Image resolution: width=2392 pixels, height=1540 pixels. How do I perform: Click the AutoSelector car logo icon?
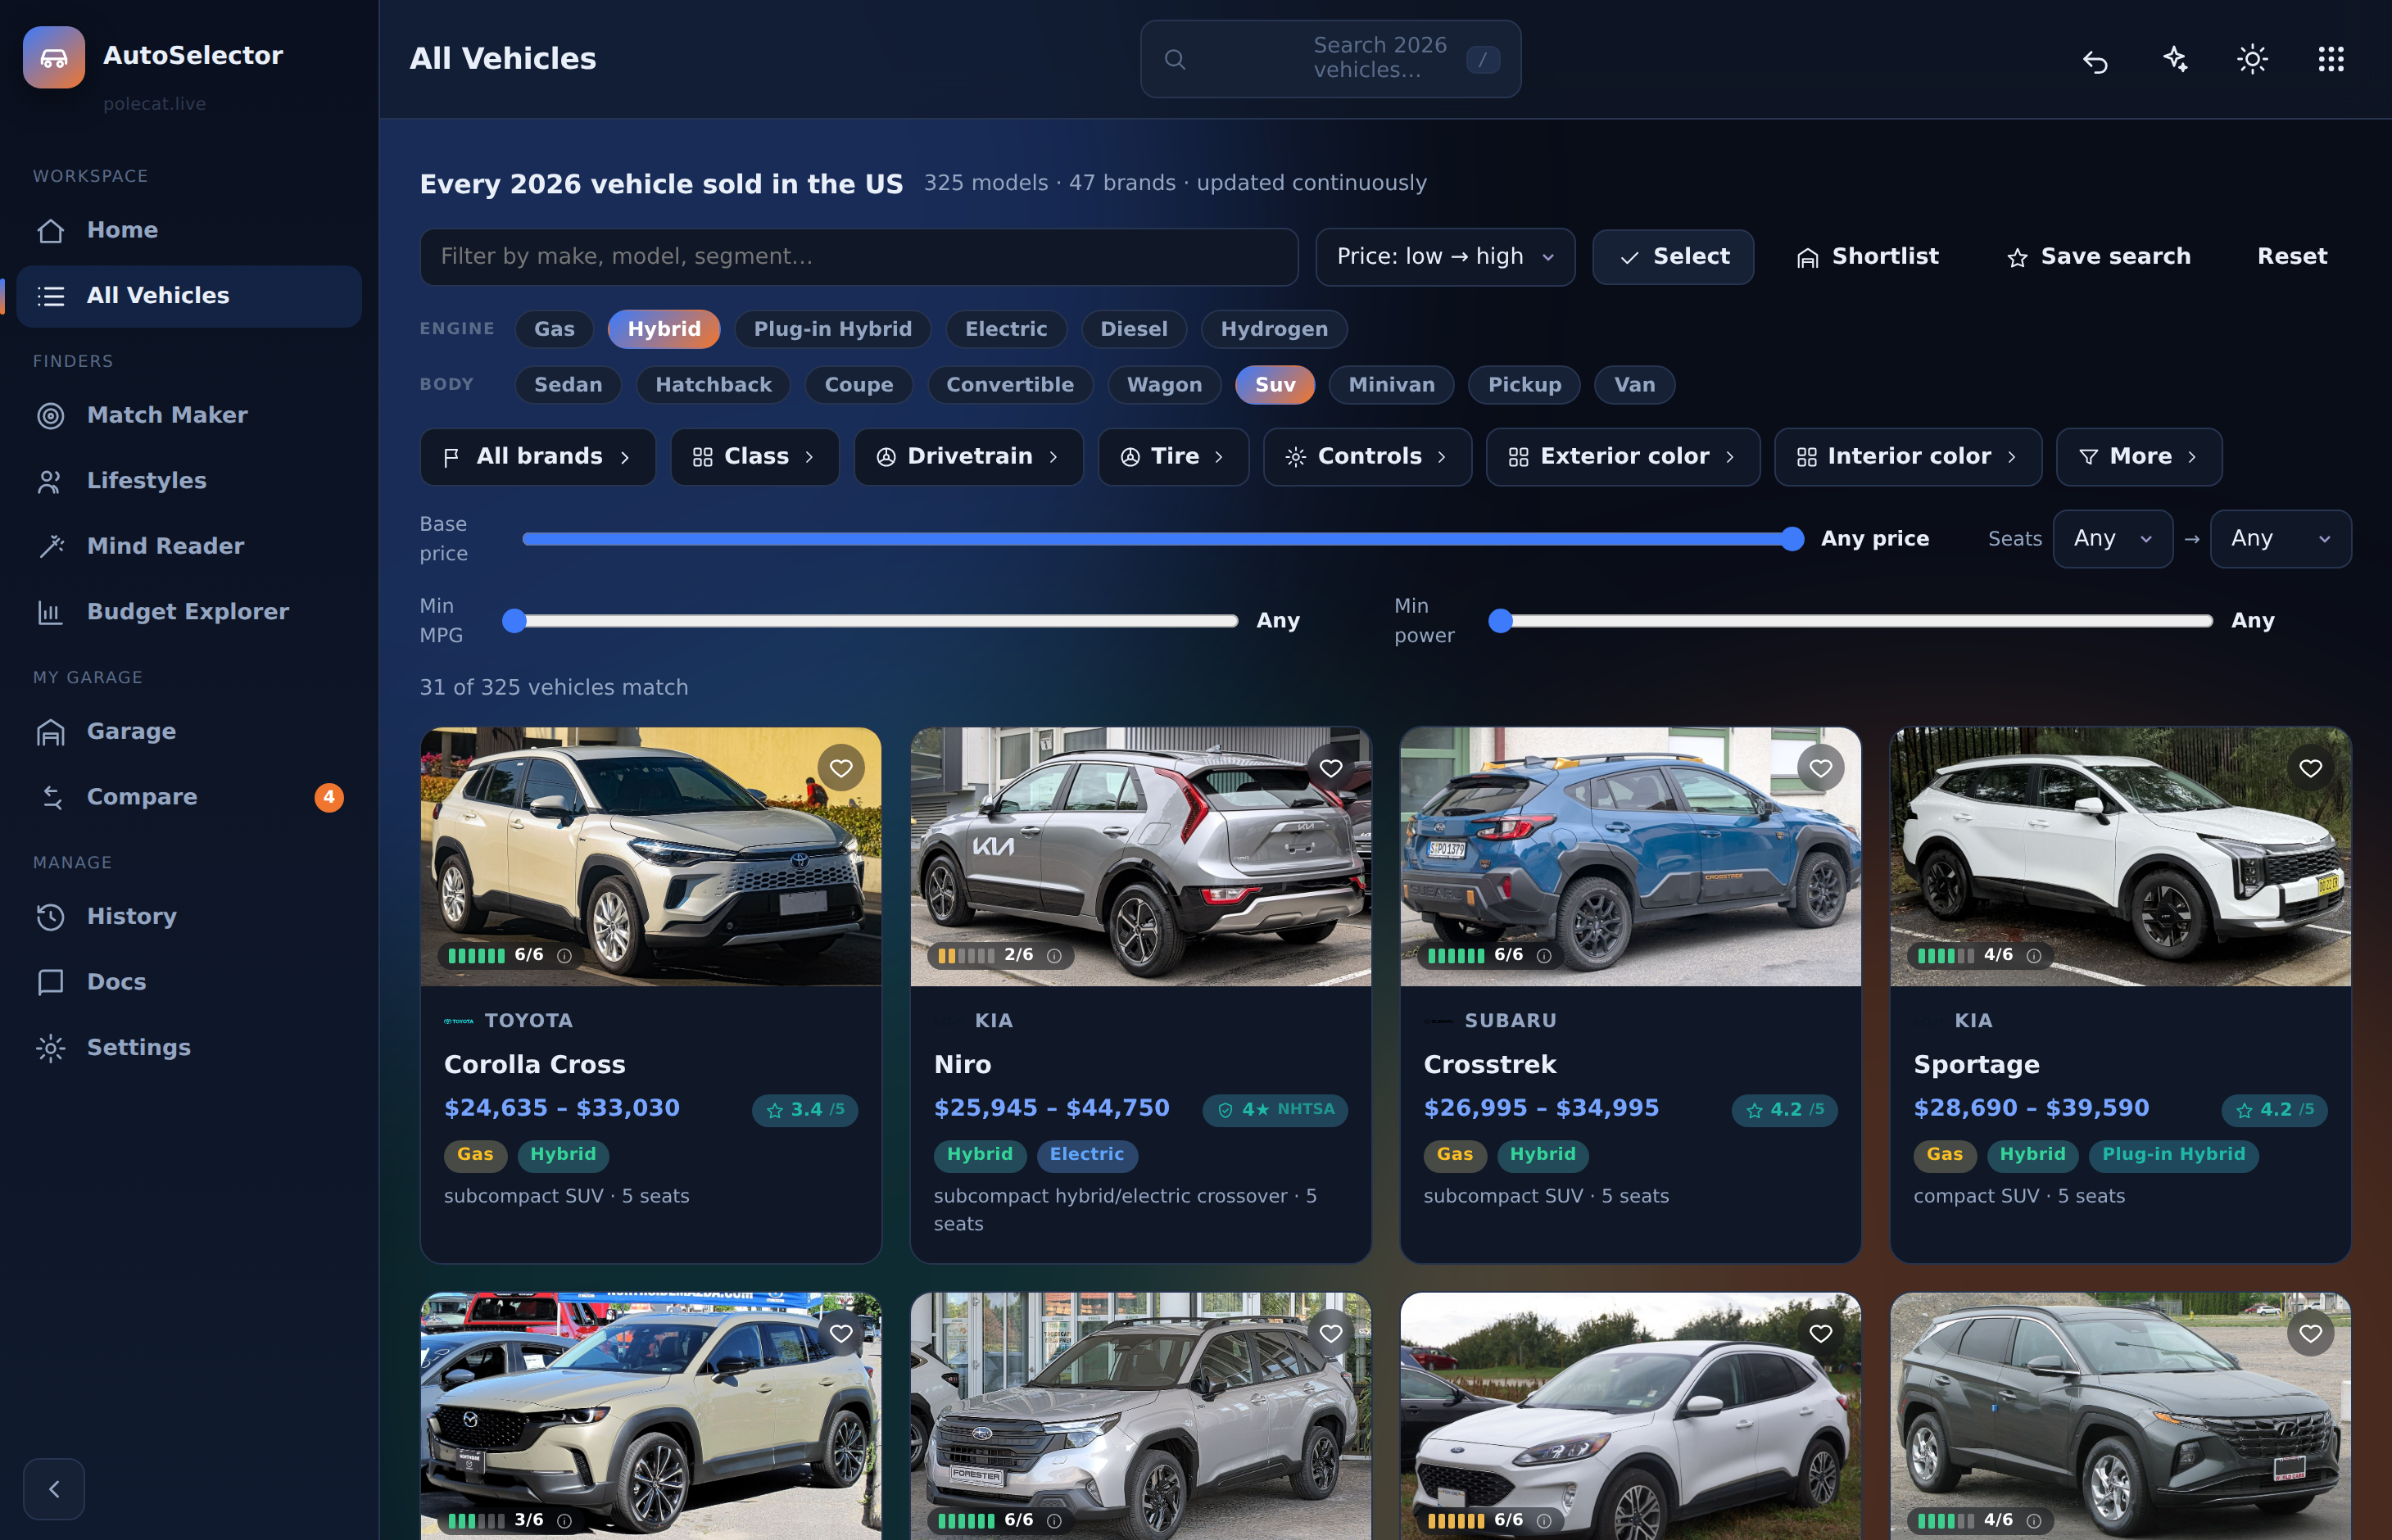[x=54, y=57]
